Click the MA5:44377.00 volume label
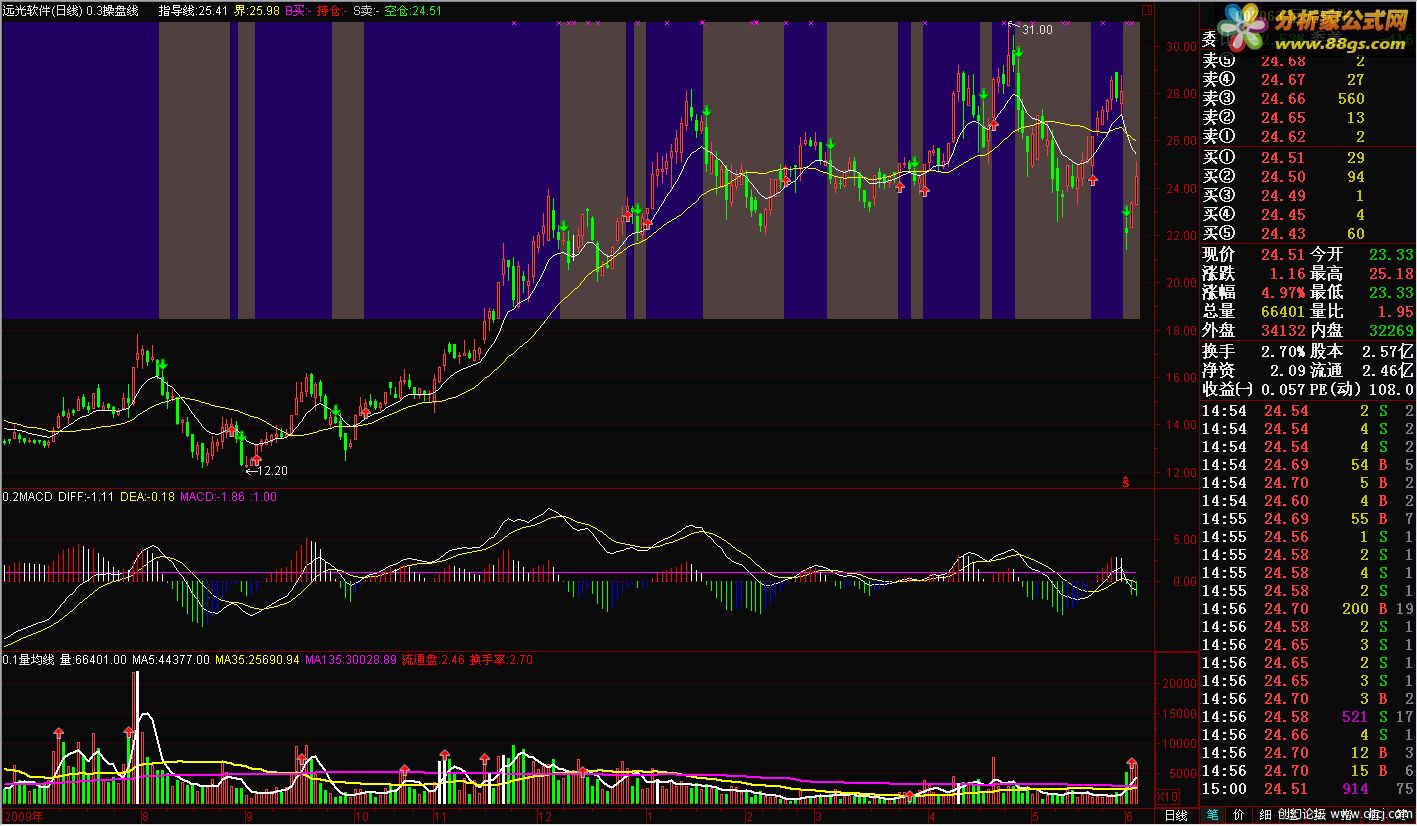 173,660
